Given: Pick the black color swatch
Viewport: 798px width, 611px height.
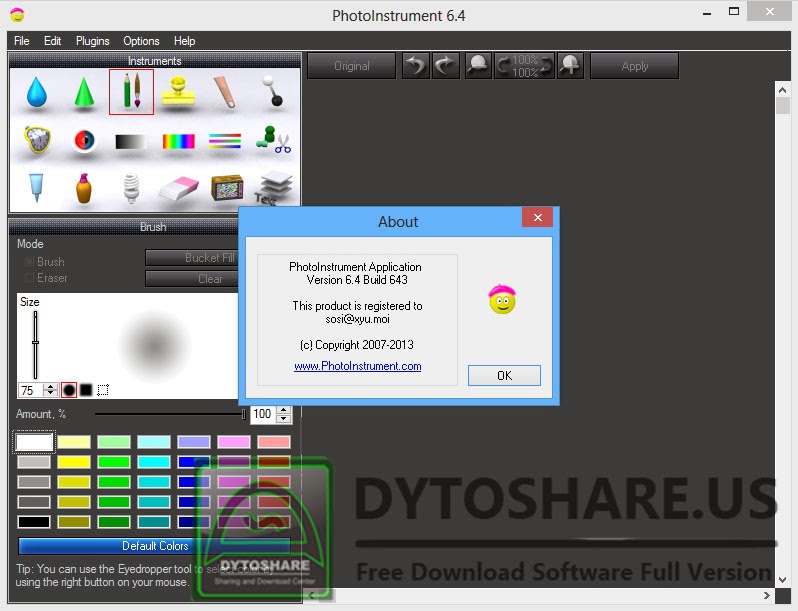Looking at the screenshot, I should (x=34, y=521).
